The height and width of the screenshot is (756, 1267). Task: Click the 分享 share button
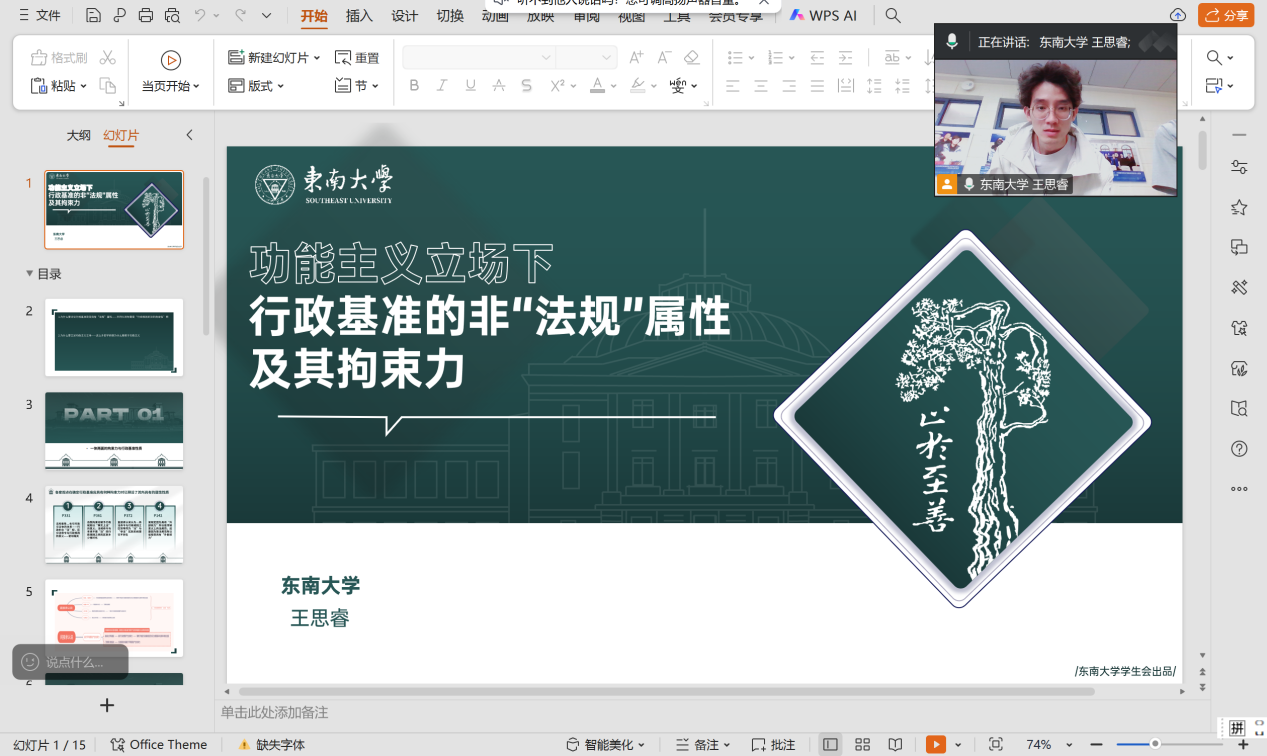1226,15
